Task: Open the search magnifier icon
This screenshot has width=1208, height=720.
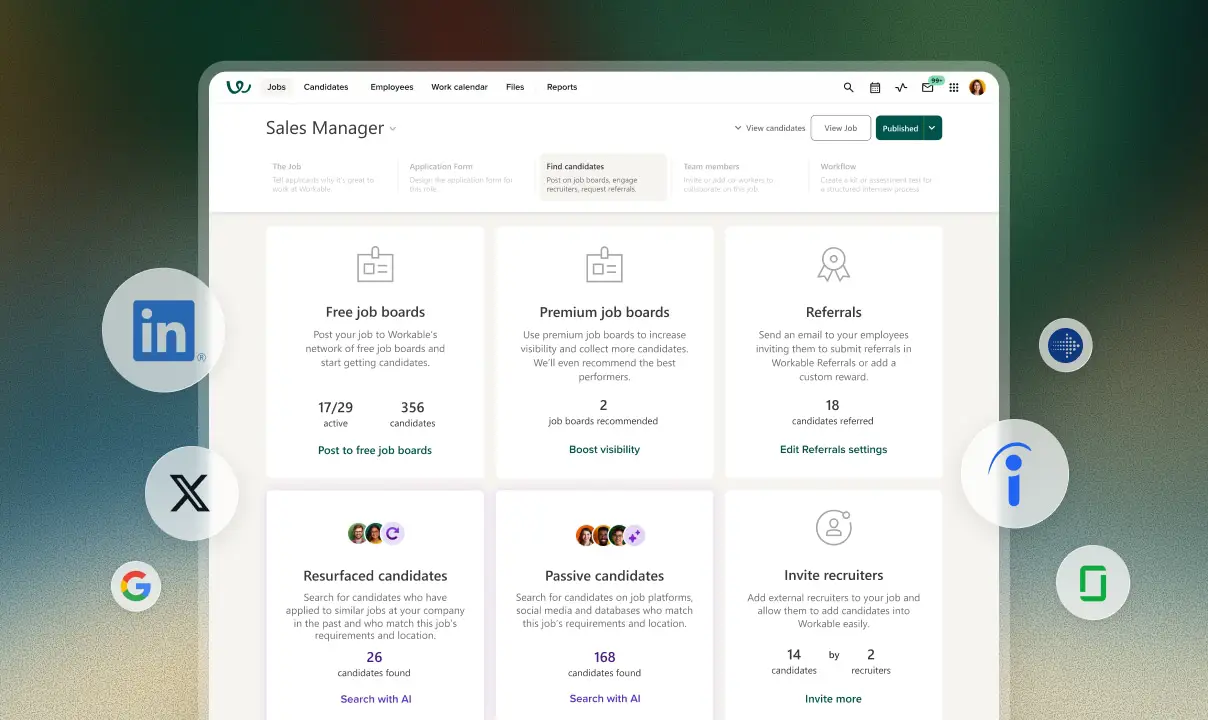Action: 849,88
